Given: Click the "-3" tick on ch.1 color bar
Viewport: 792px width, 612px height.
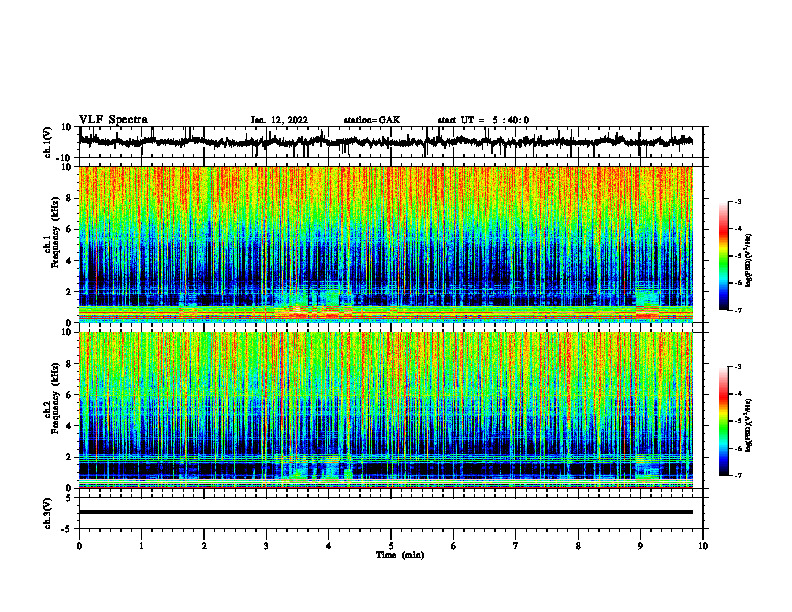Looking at the screenshot, I should click(x=738, y=202).
